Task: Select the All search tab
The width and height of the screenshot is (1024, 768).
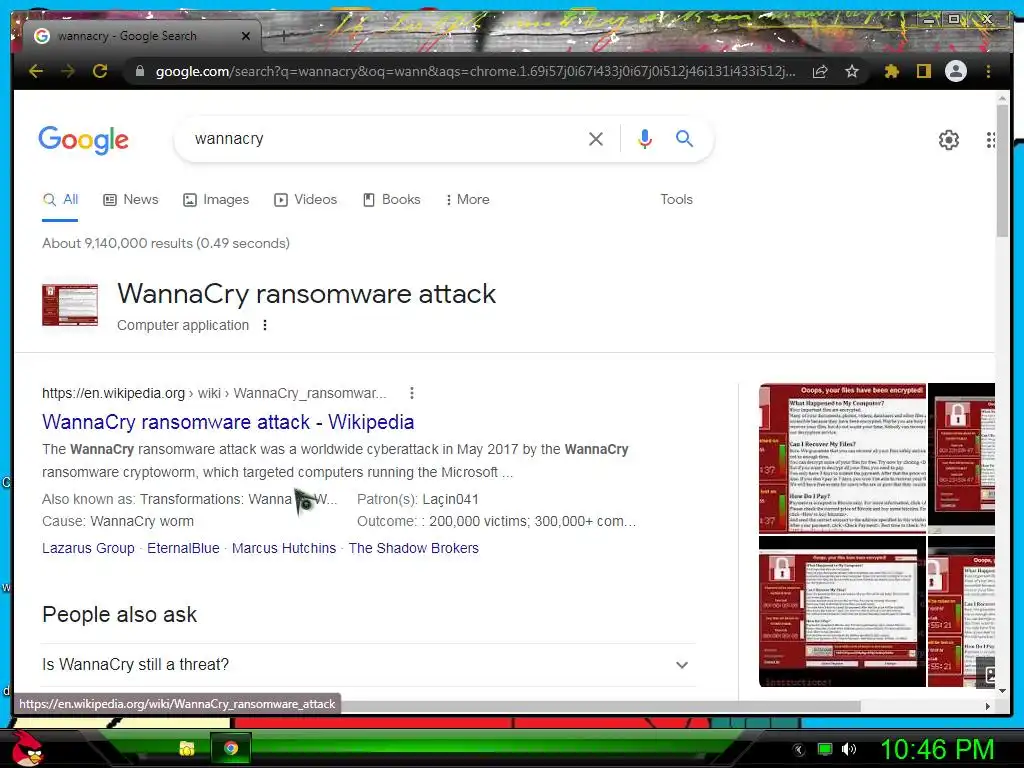Action: pos(60,200)
